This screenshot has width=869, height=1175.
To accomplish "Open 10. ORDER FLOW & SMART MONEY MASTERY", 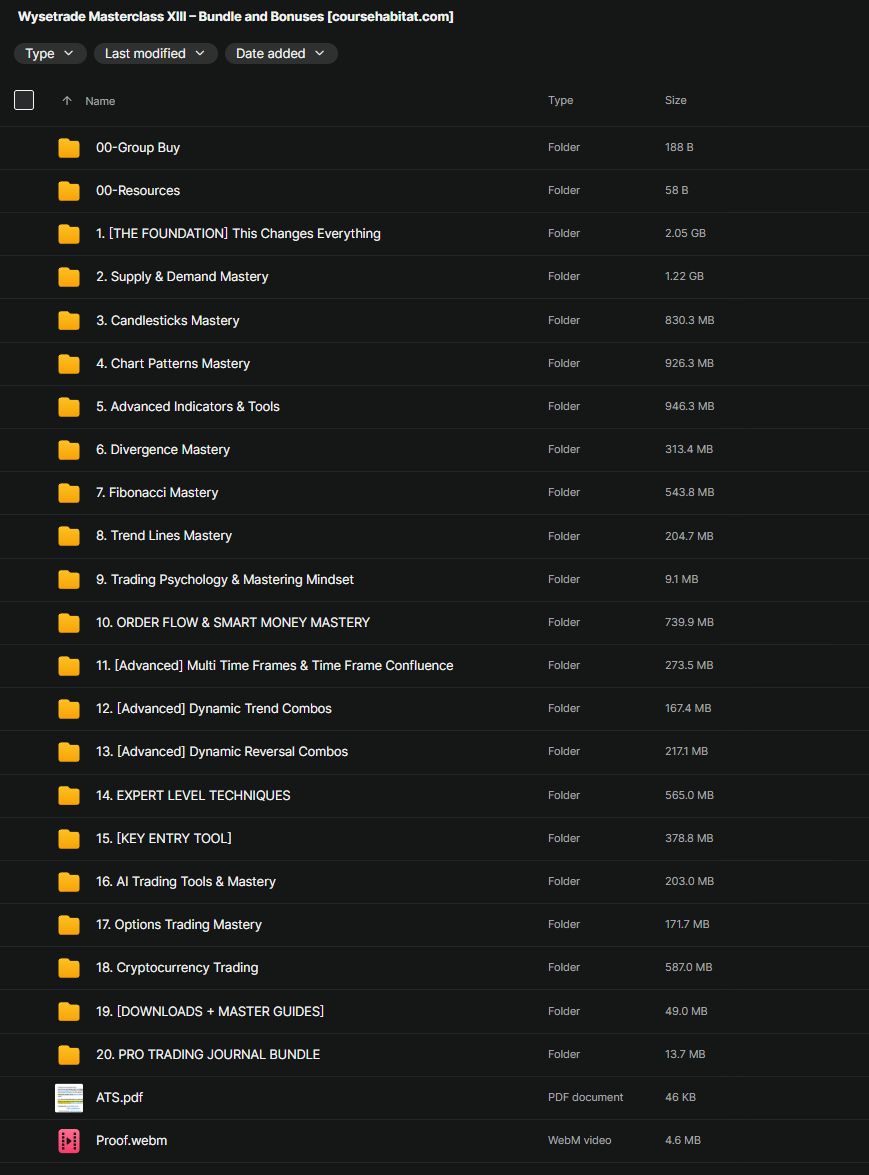I will click(x=233, y=623).
